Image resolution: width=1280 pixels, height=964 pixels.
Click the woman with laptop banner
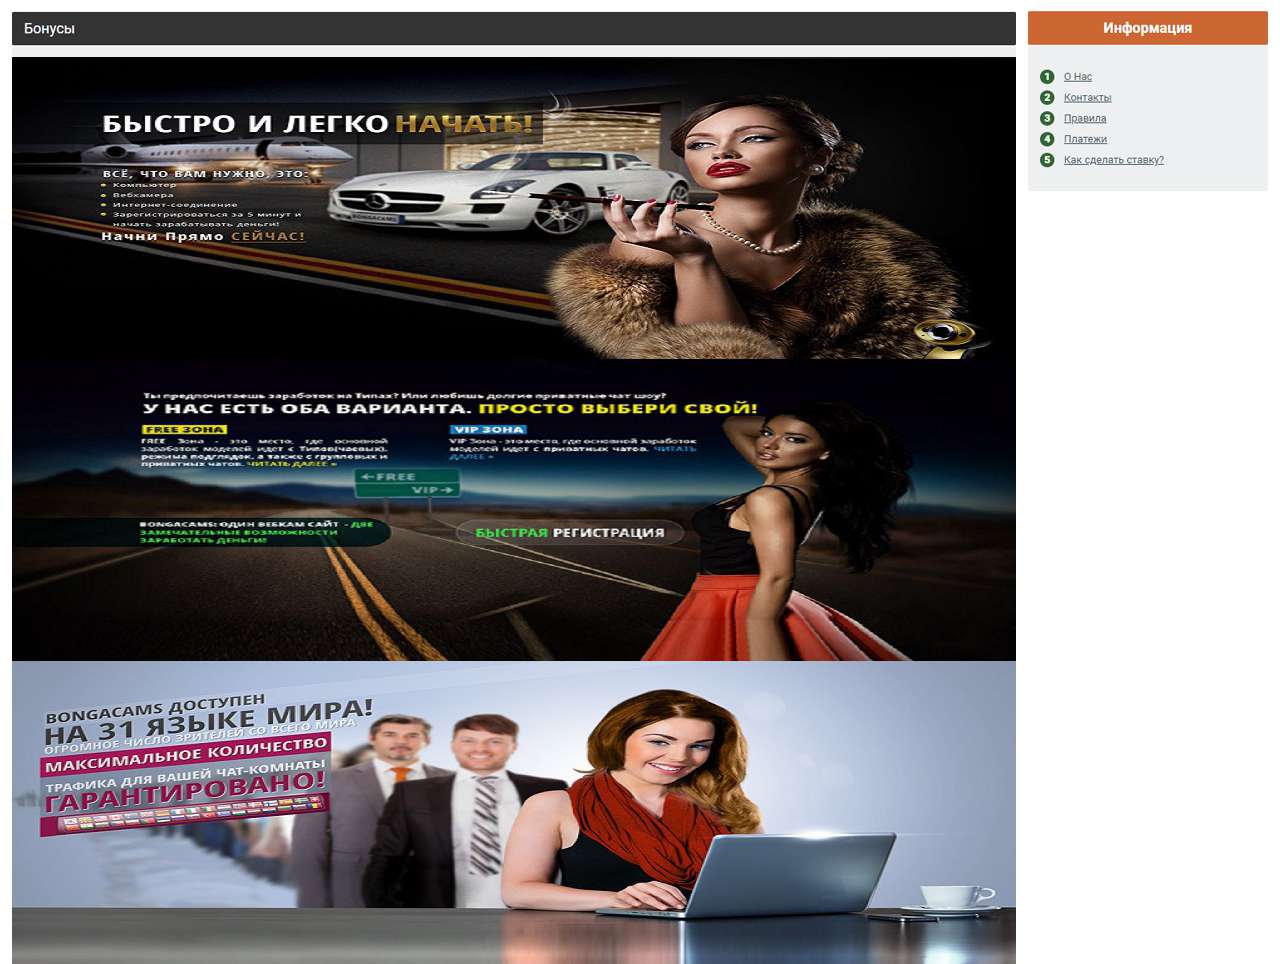coord(514,812)
